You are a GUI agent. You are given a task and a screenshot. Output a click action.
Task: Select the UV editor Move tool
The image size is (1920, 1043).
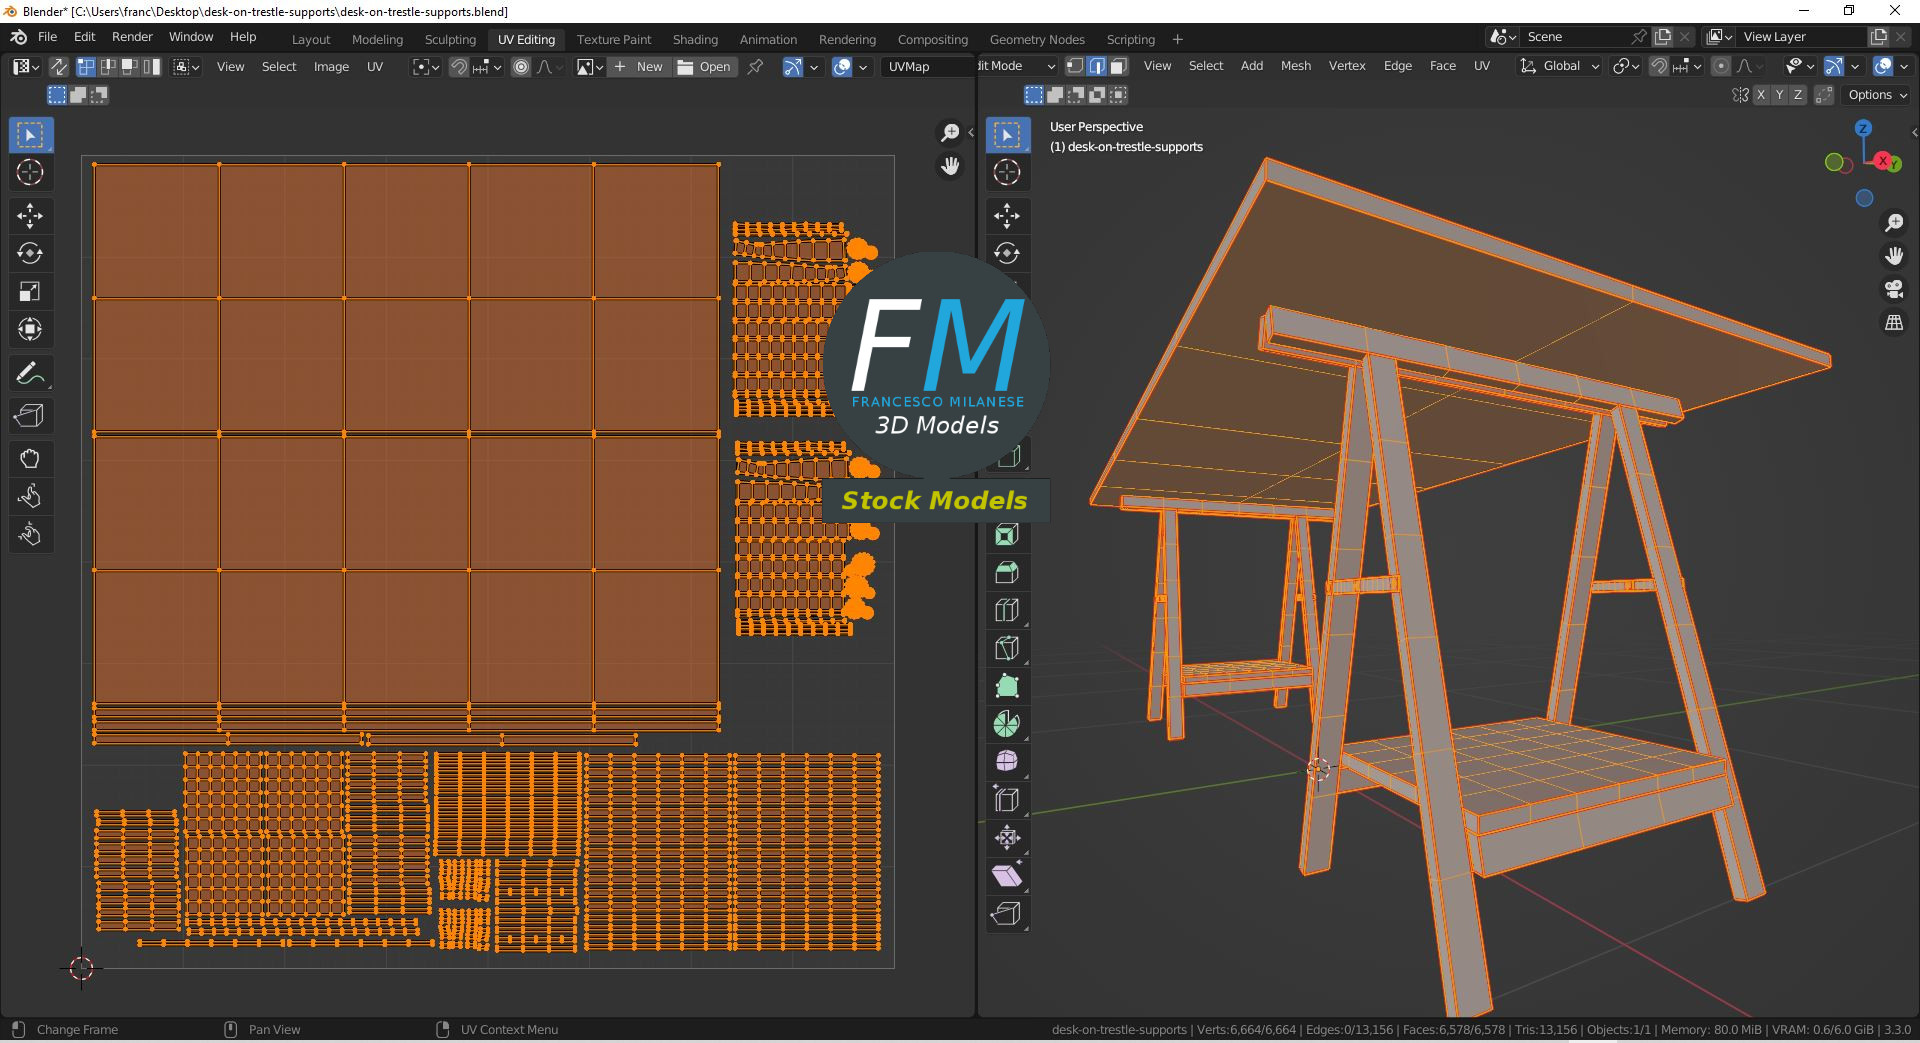coord(30,216)
